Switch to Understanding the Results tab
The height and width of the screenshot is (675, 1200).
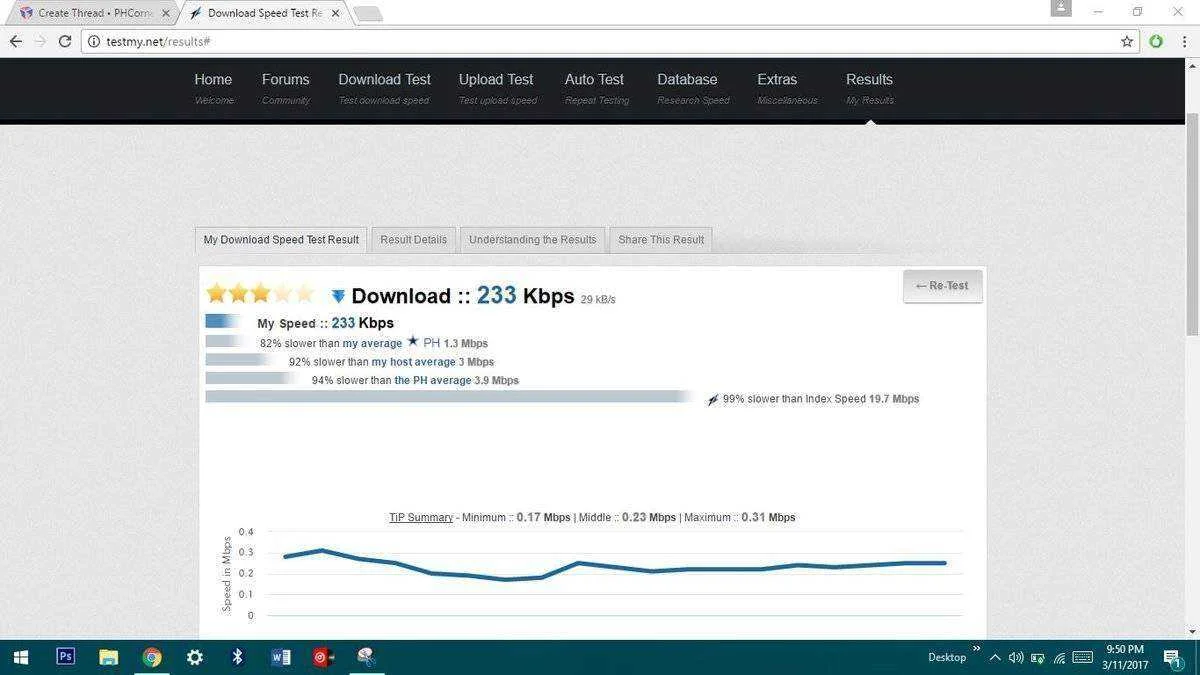pyautogui.click(x=532, y=240)
